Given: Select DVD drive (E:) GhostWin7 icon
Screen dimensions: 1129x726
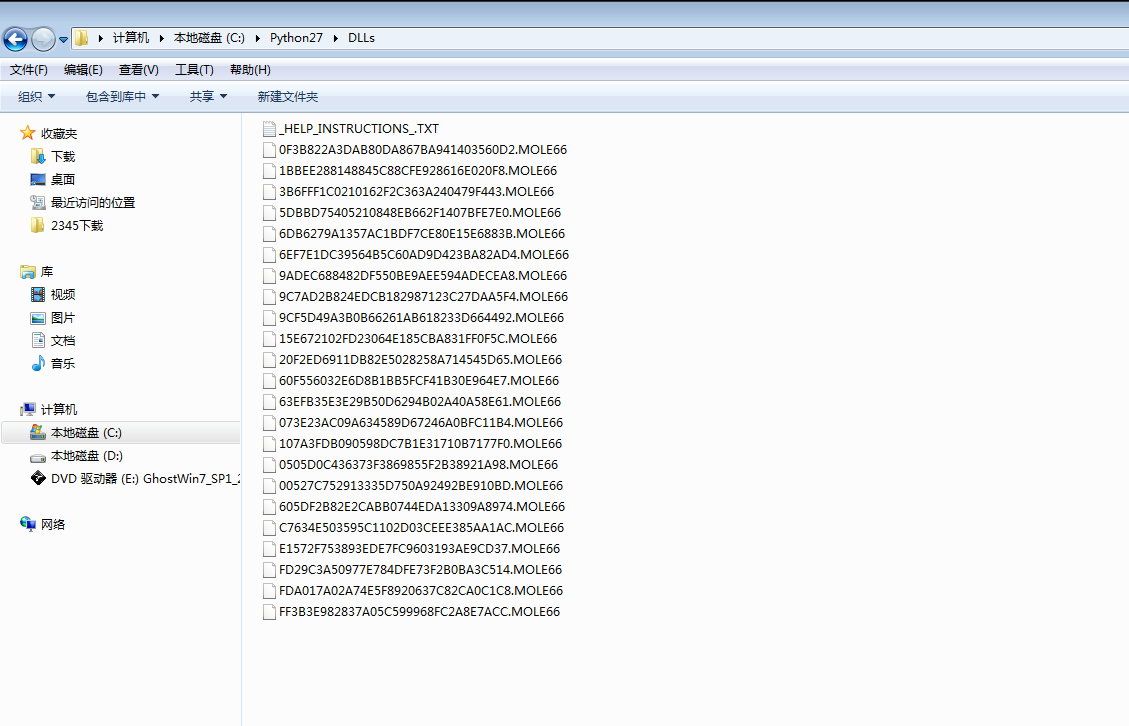Looking at the screenshot, I should (38, 479).
